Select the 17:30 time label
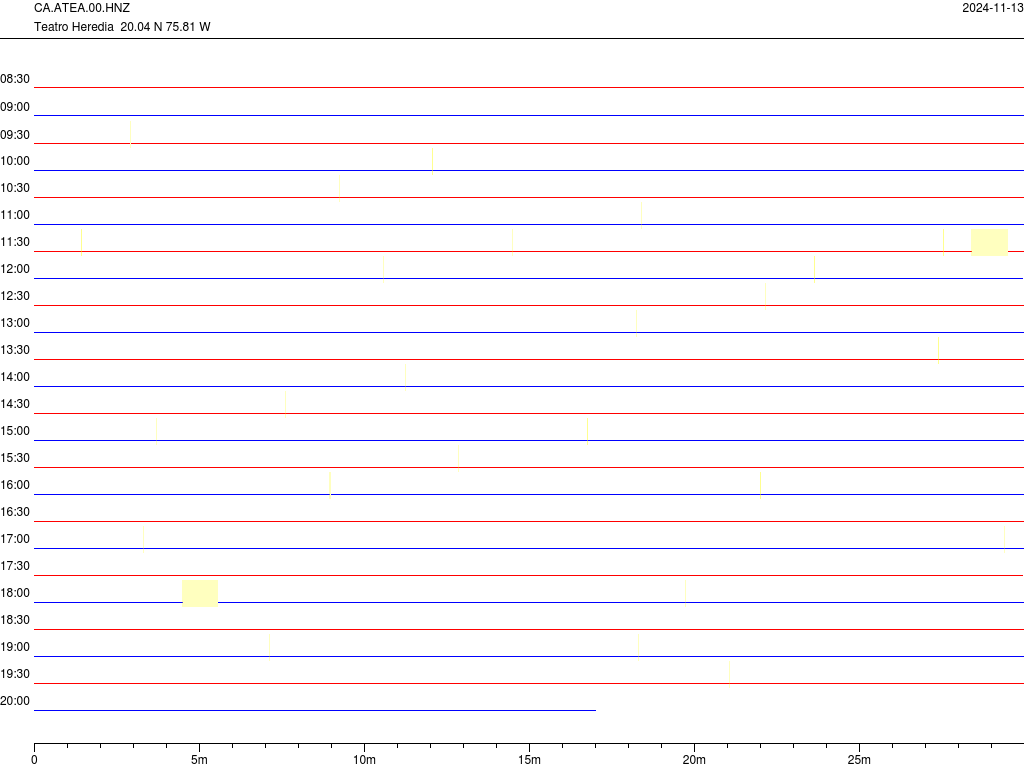 pyautogui.click(x=15, y=566)
